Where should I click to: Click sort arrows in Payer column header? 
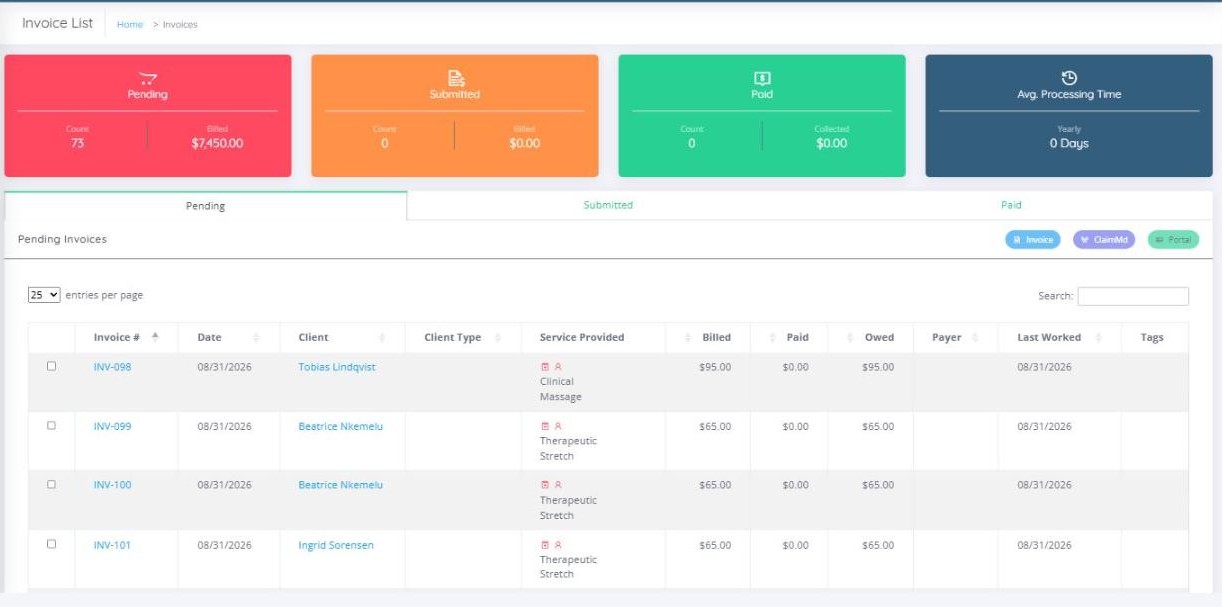pos(975,338)
